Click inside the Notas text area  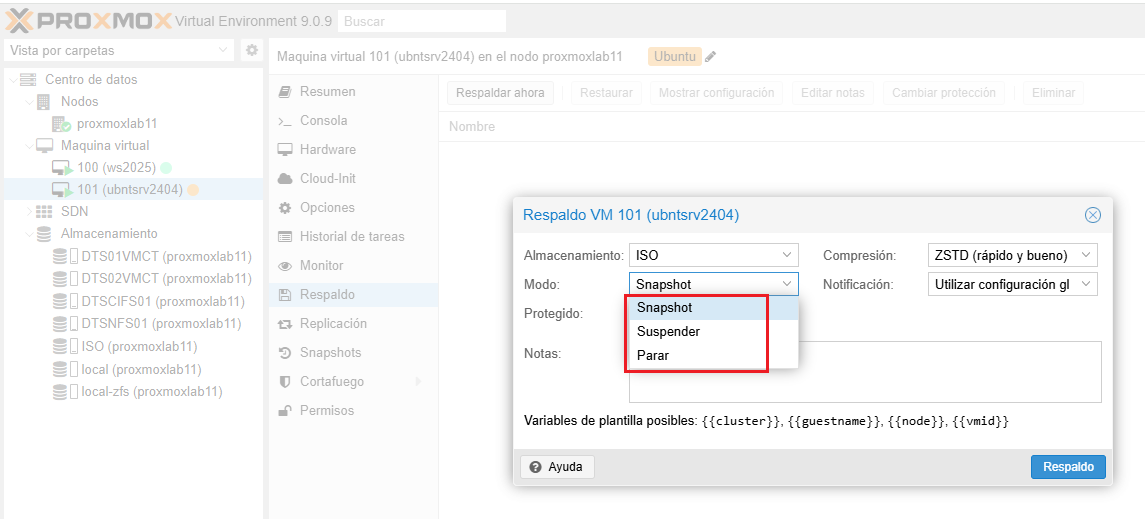(865, 372)
